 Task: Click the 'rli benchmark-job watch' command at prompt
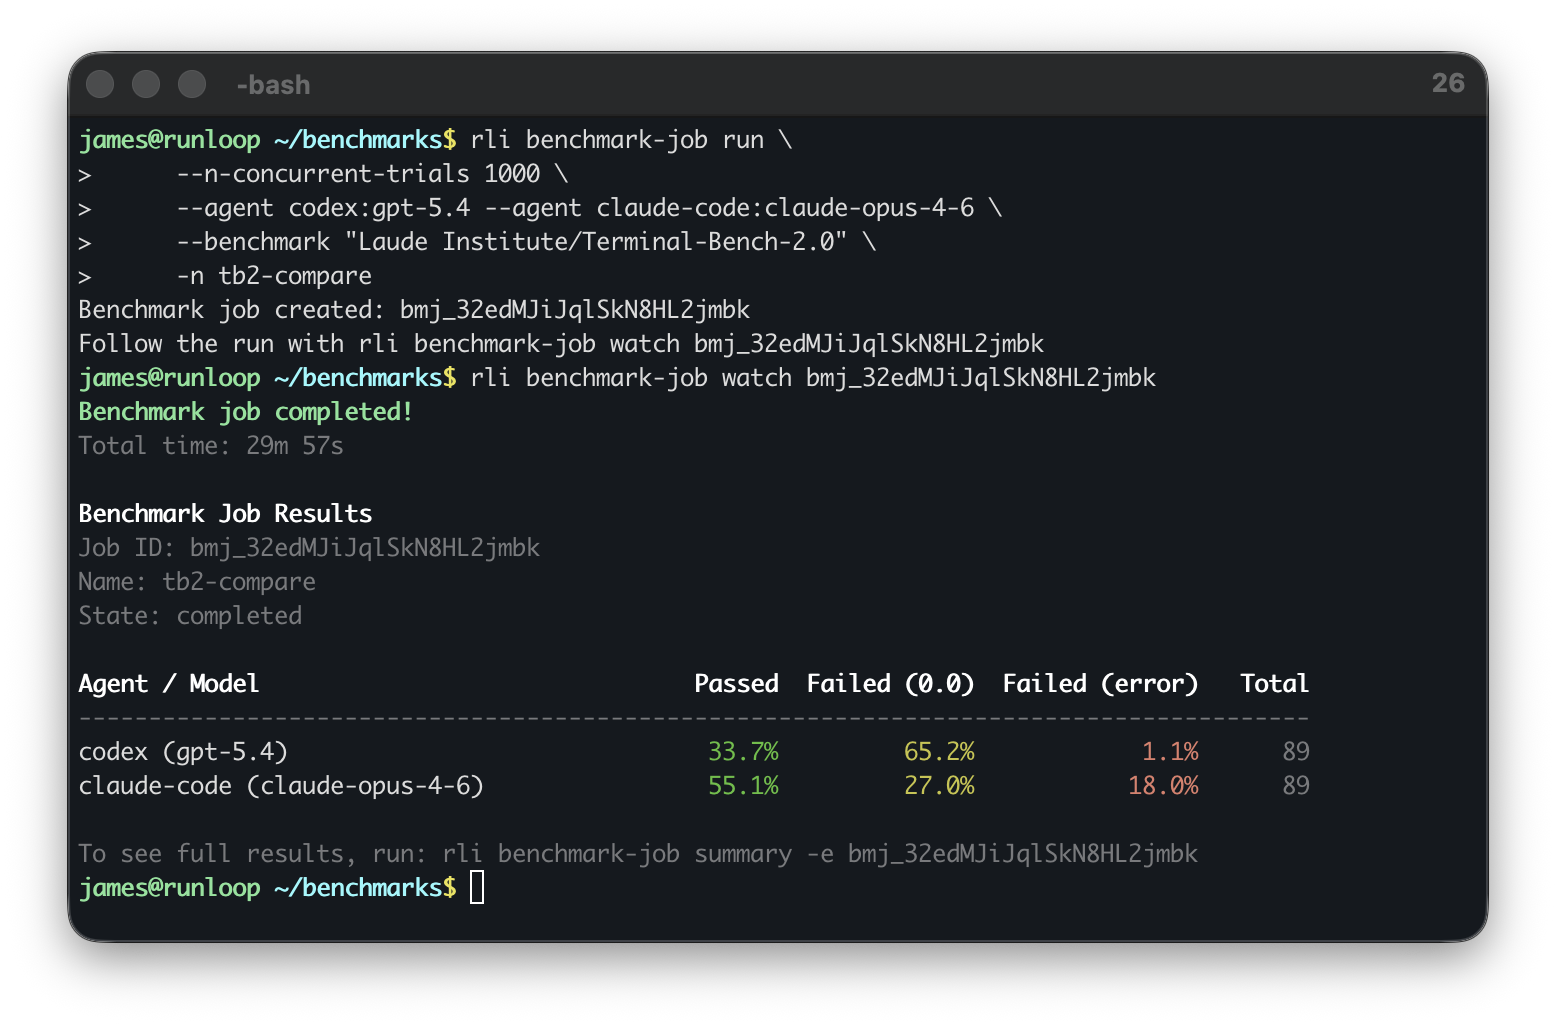[813, 378]
